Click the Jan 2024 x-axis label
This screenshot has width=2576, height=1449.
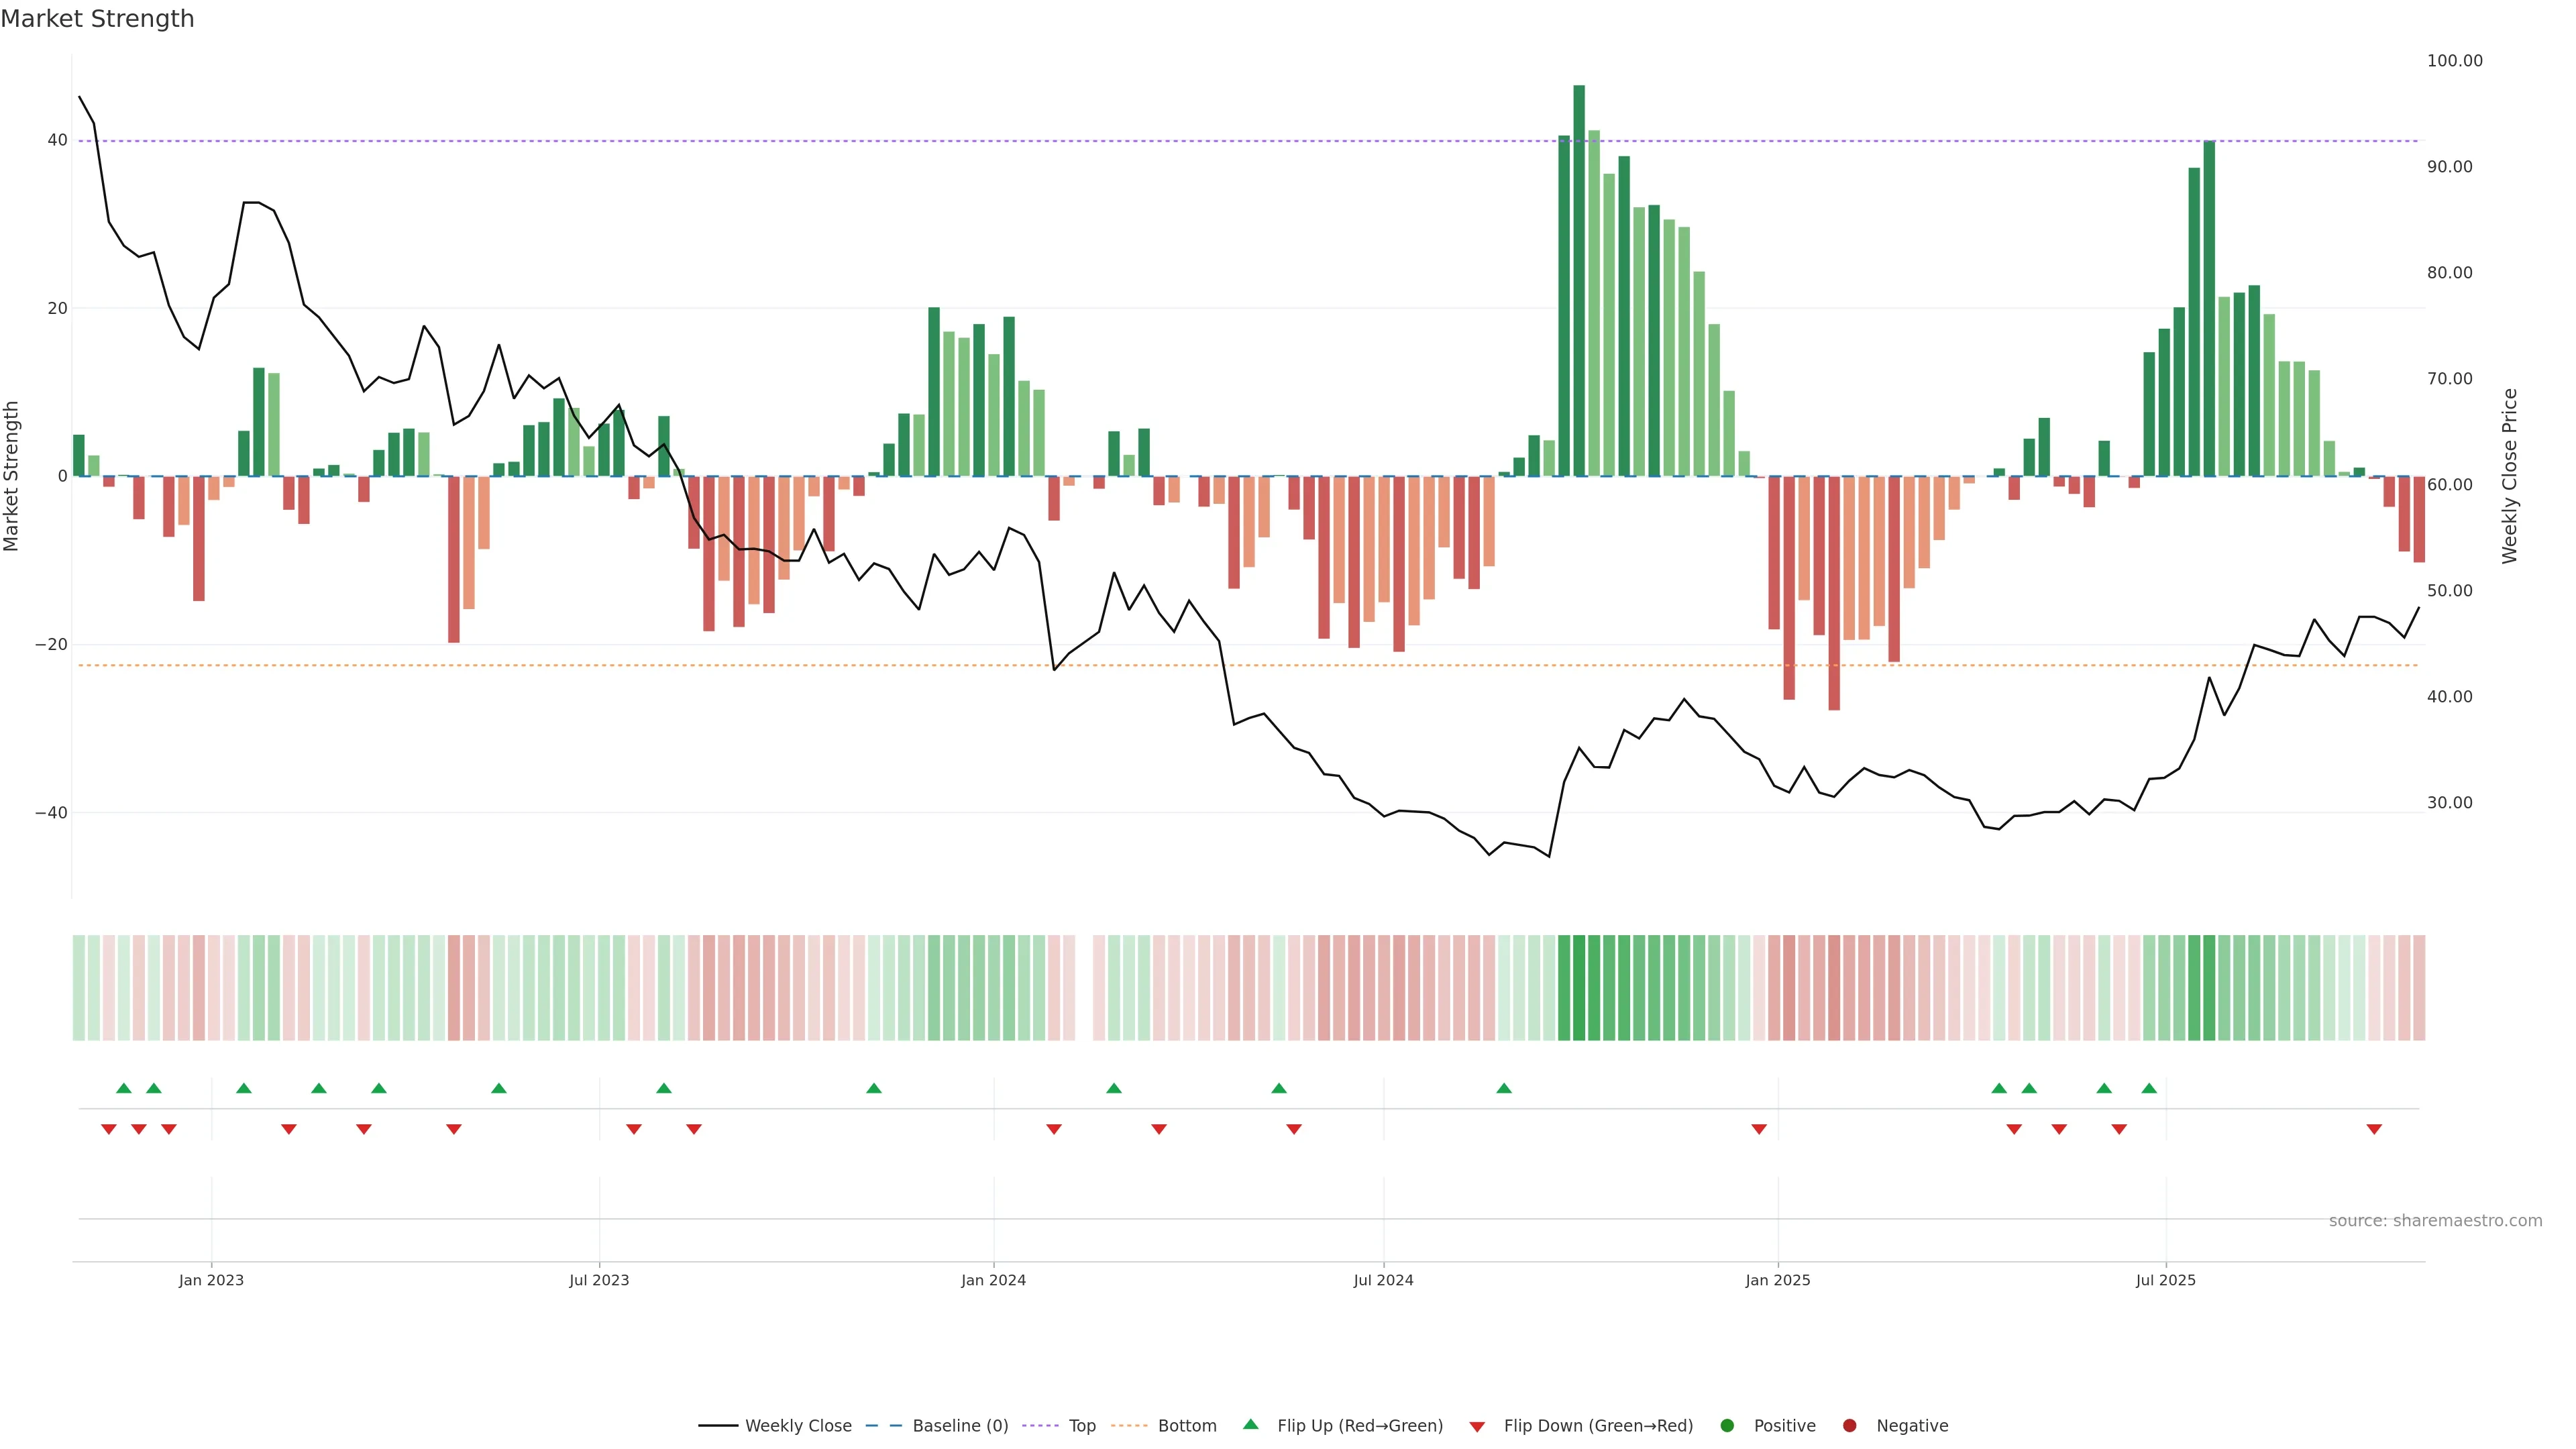(993, 1280)
